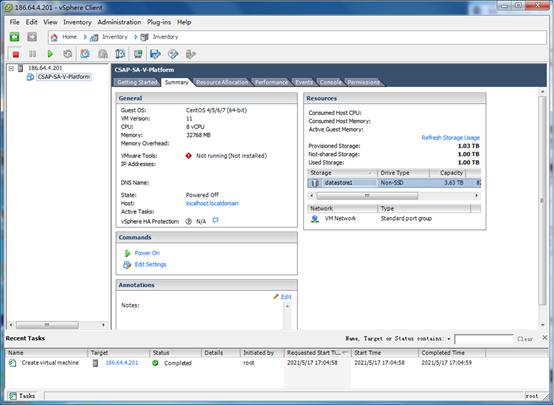Switch to the Permissions tab
554x405 pixels.
coord(364,82)
